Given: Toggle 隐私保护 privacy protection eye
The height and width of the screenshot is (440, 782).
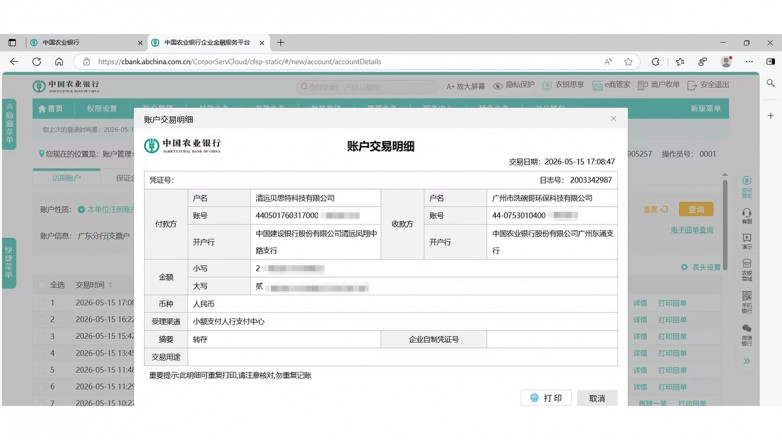Looking at the screenshot, I should 514,85.
